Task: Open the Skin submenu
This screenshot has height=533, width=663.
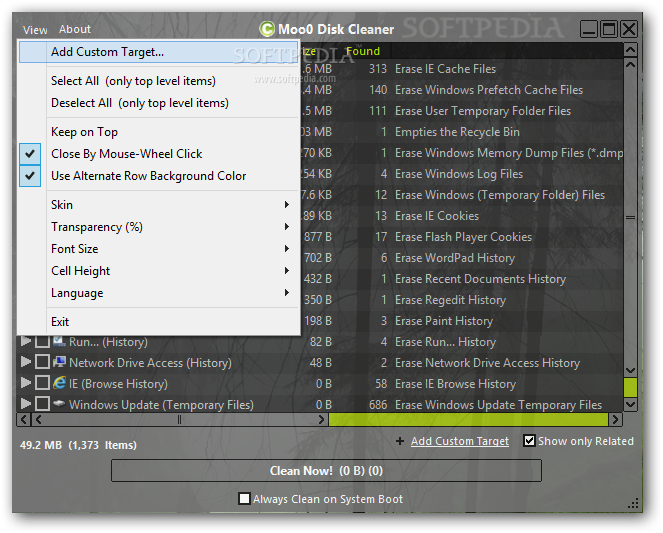Action: point(159,205)
